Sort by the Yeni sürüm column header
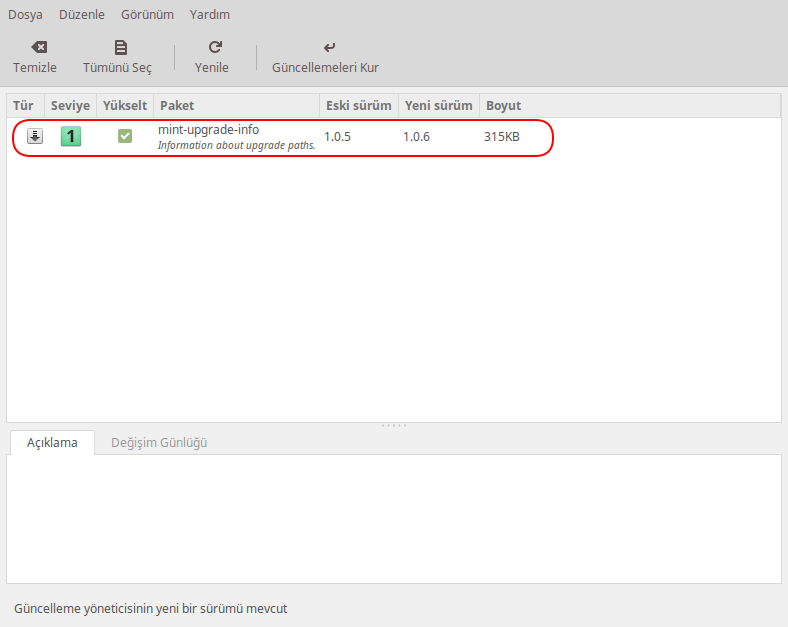 439,106
